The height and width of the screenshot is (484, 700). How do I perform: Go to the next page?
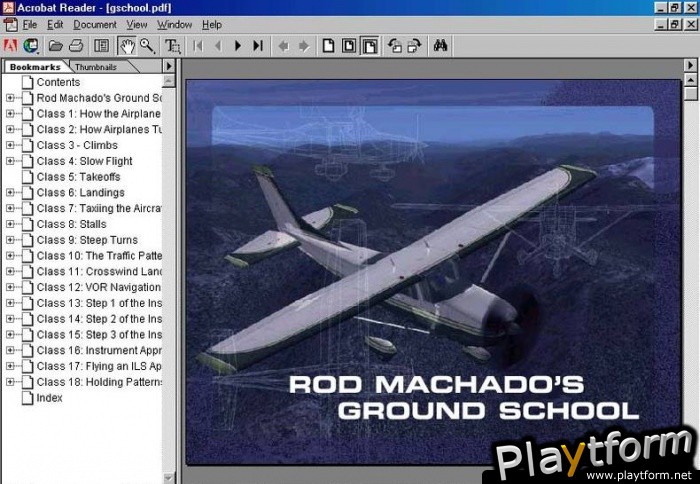pos(238,45)
